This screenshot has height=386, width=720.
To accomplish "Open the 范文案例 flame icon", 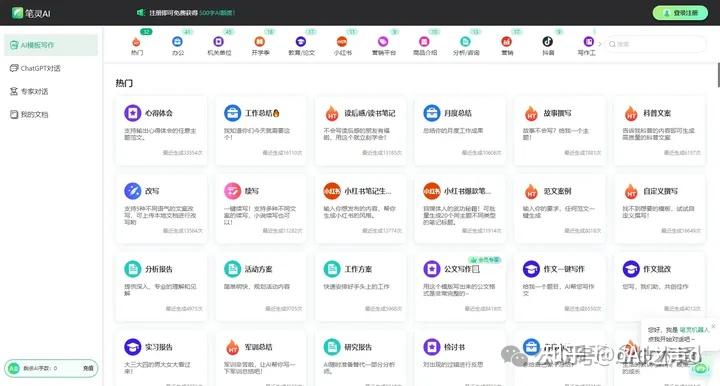I will (531, 191).
